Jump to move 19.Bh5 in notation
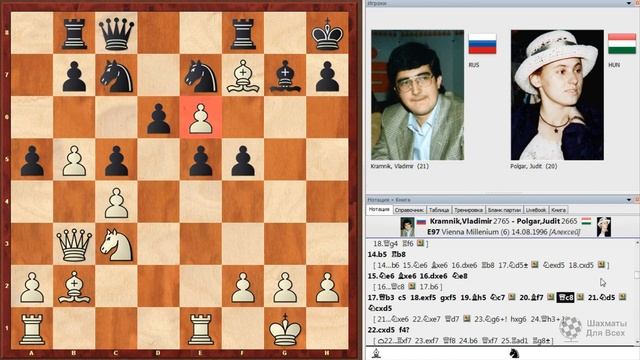This screenshot has height=360, width=640. click(473, 298)
